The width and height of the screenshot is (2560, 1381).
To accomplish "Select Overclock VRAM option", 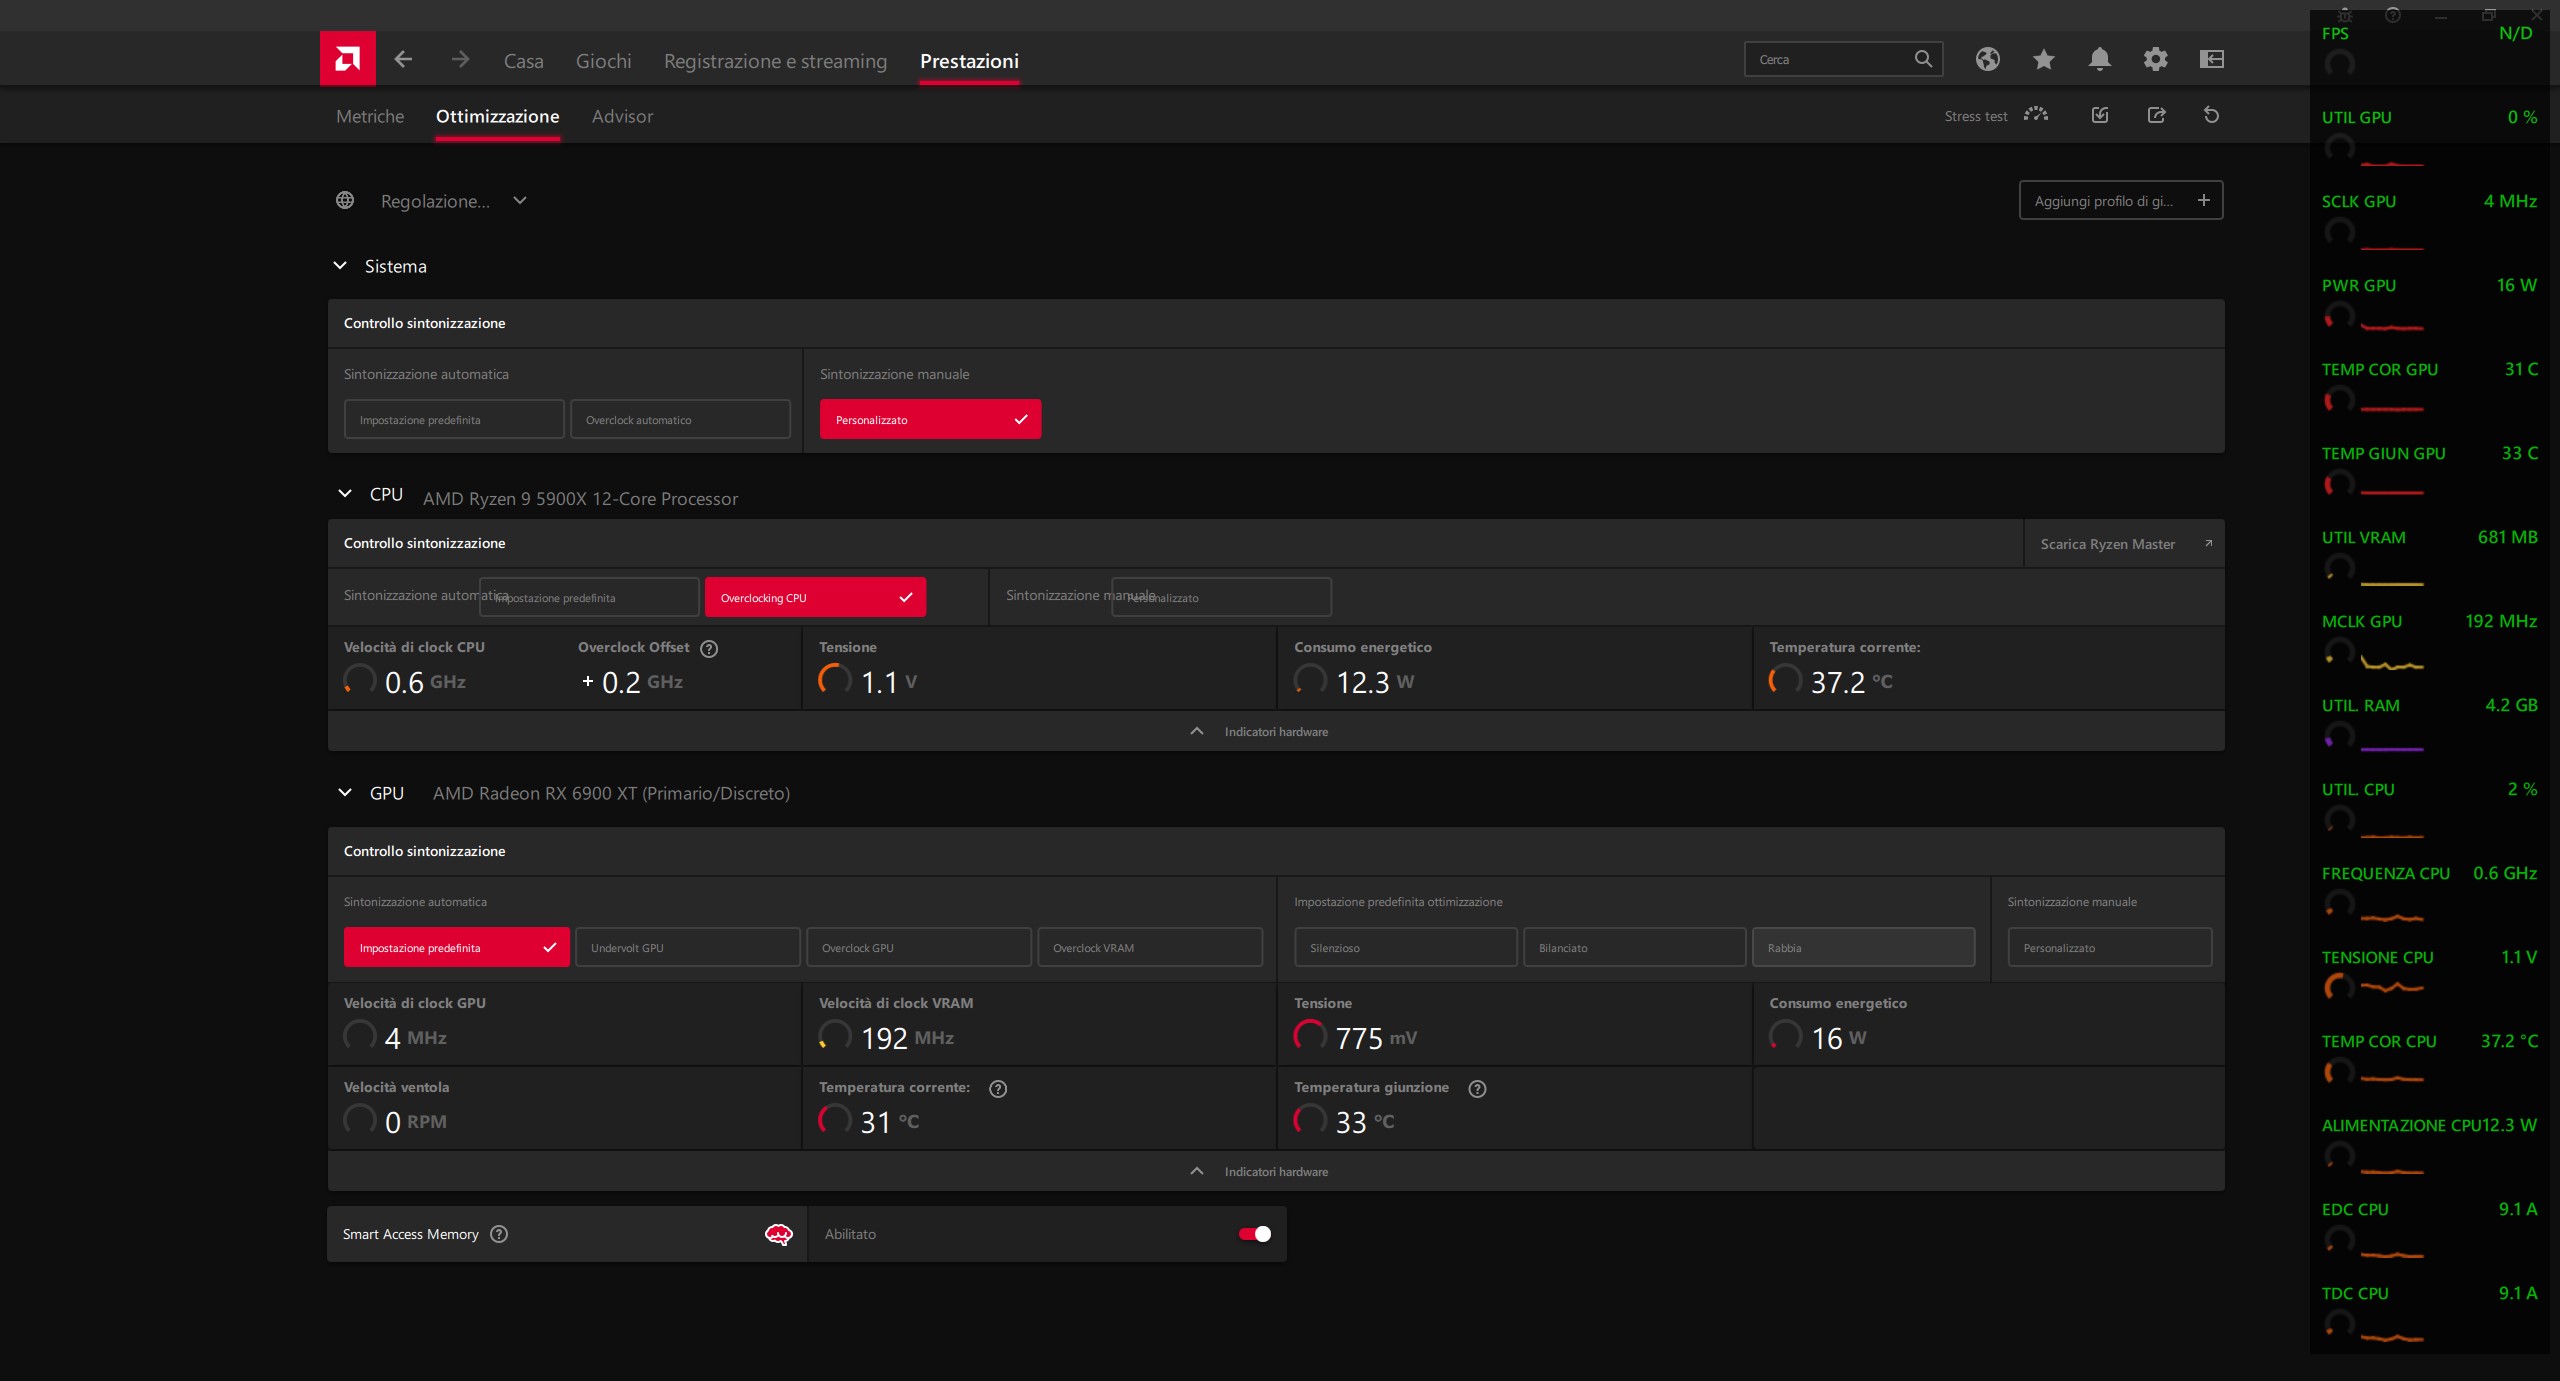I will coord(1150,947).
